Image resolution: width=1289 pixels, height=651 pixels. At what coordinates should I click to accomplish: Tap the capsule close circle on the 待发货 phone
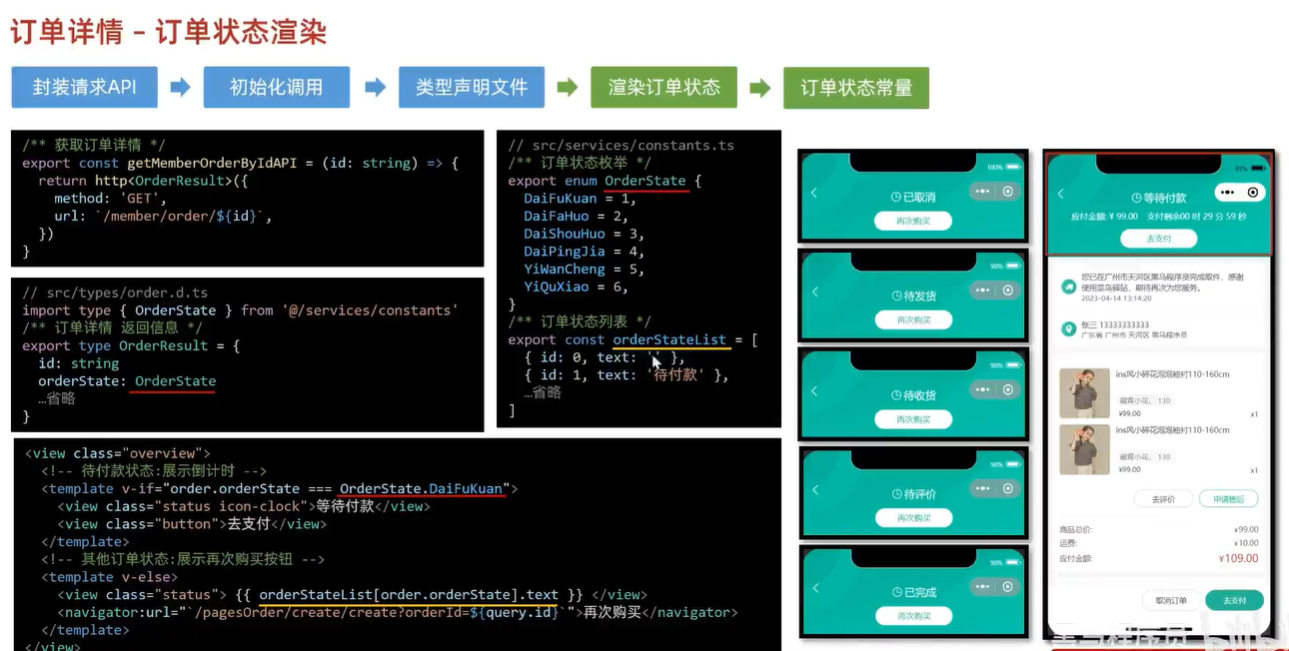[1008, 290]
